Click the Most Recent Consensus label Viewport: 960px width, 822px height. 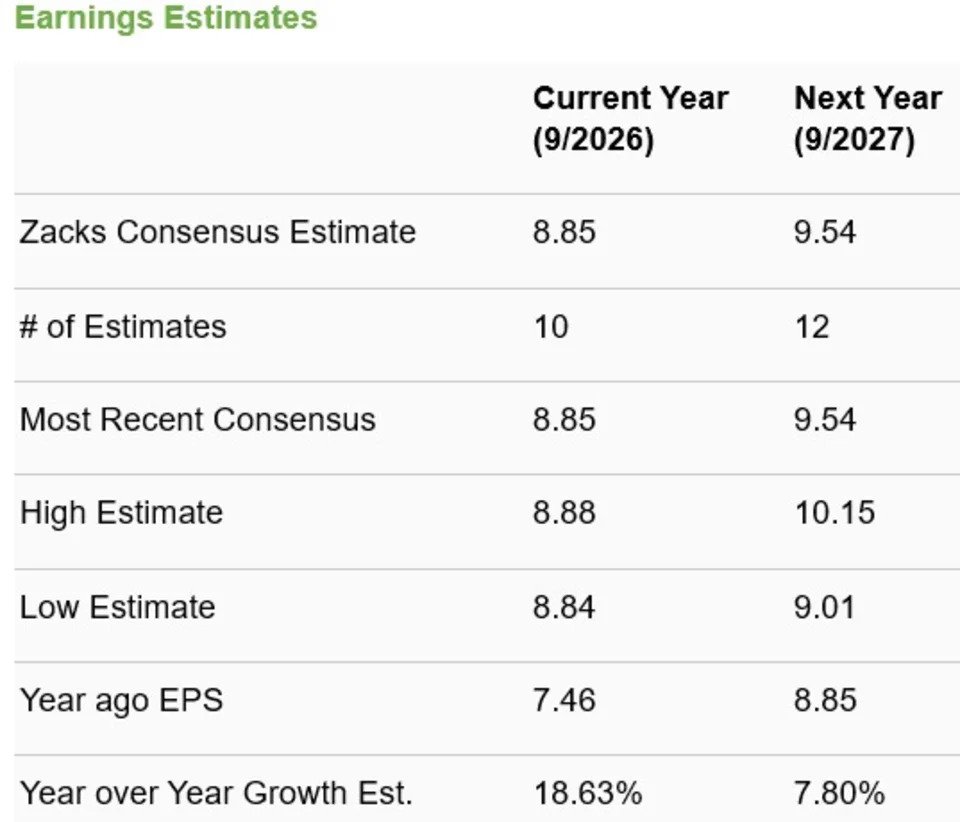197,420
